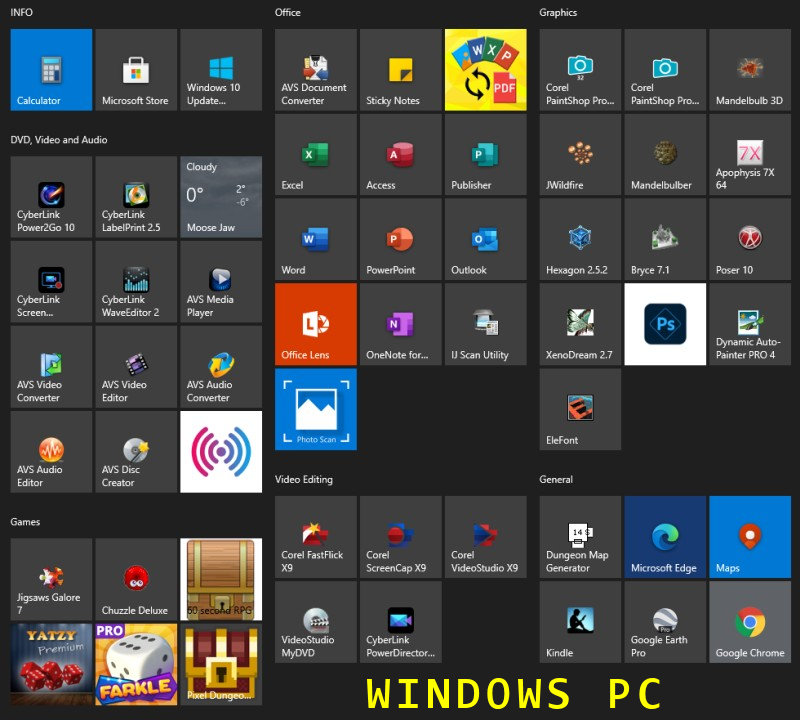Open the yellow PDF converter tile
This screenshot has height=720, width=800.
(486, 69)
